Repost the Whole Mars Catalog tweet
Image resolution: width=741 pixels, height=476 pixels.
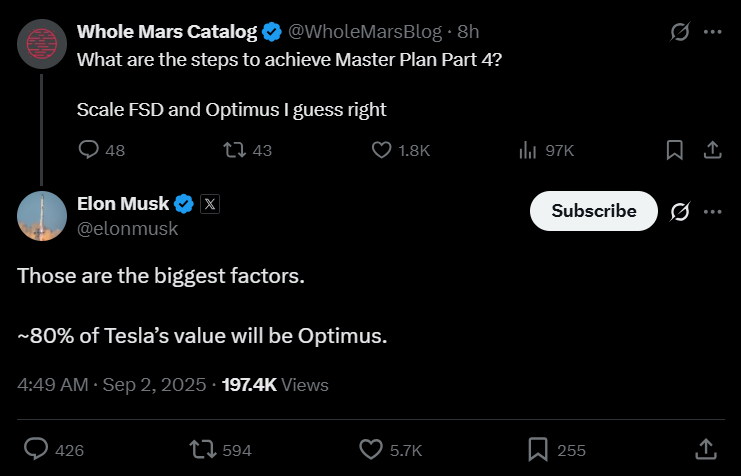point(235,150)
